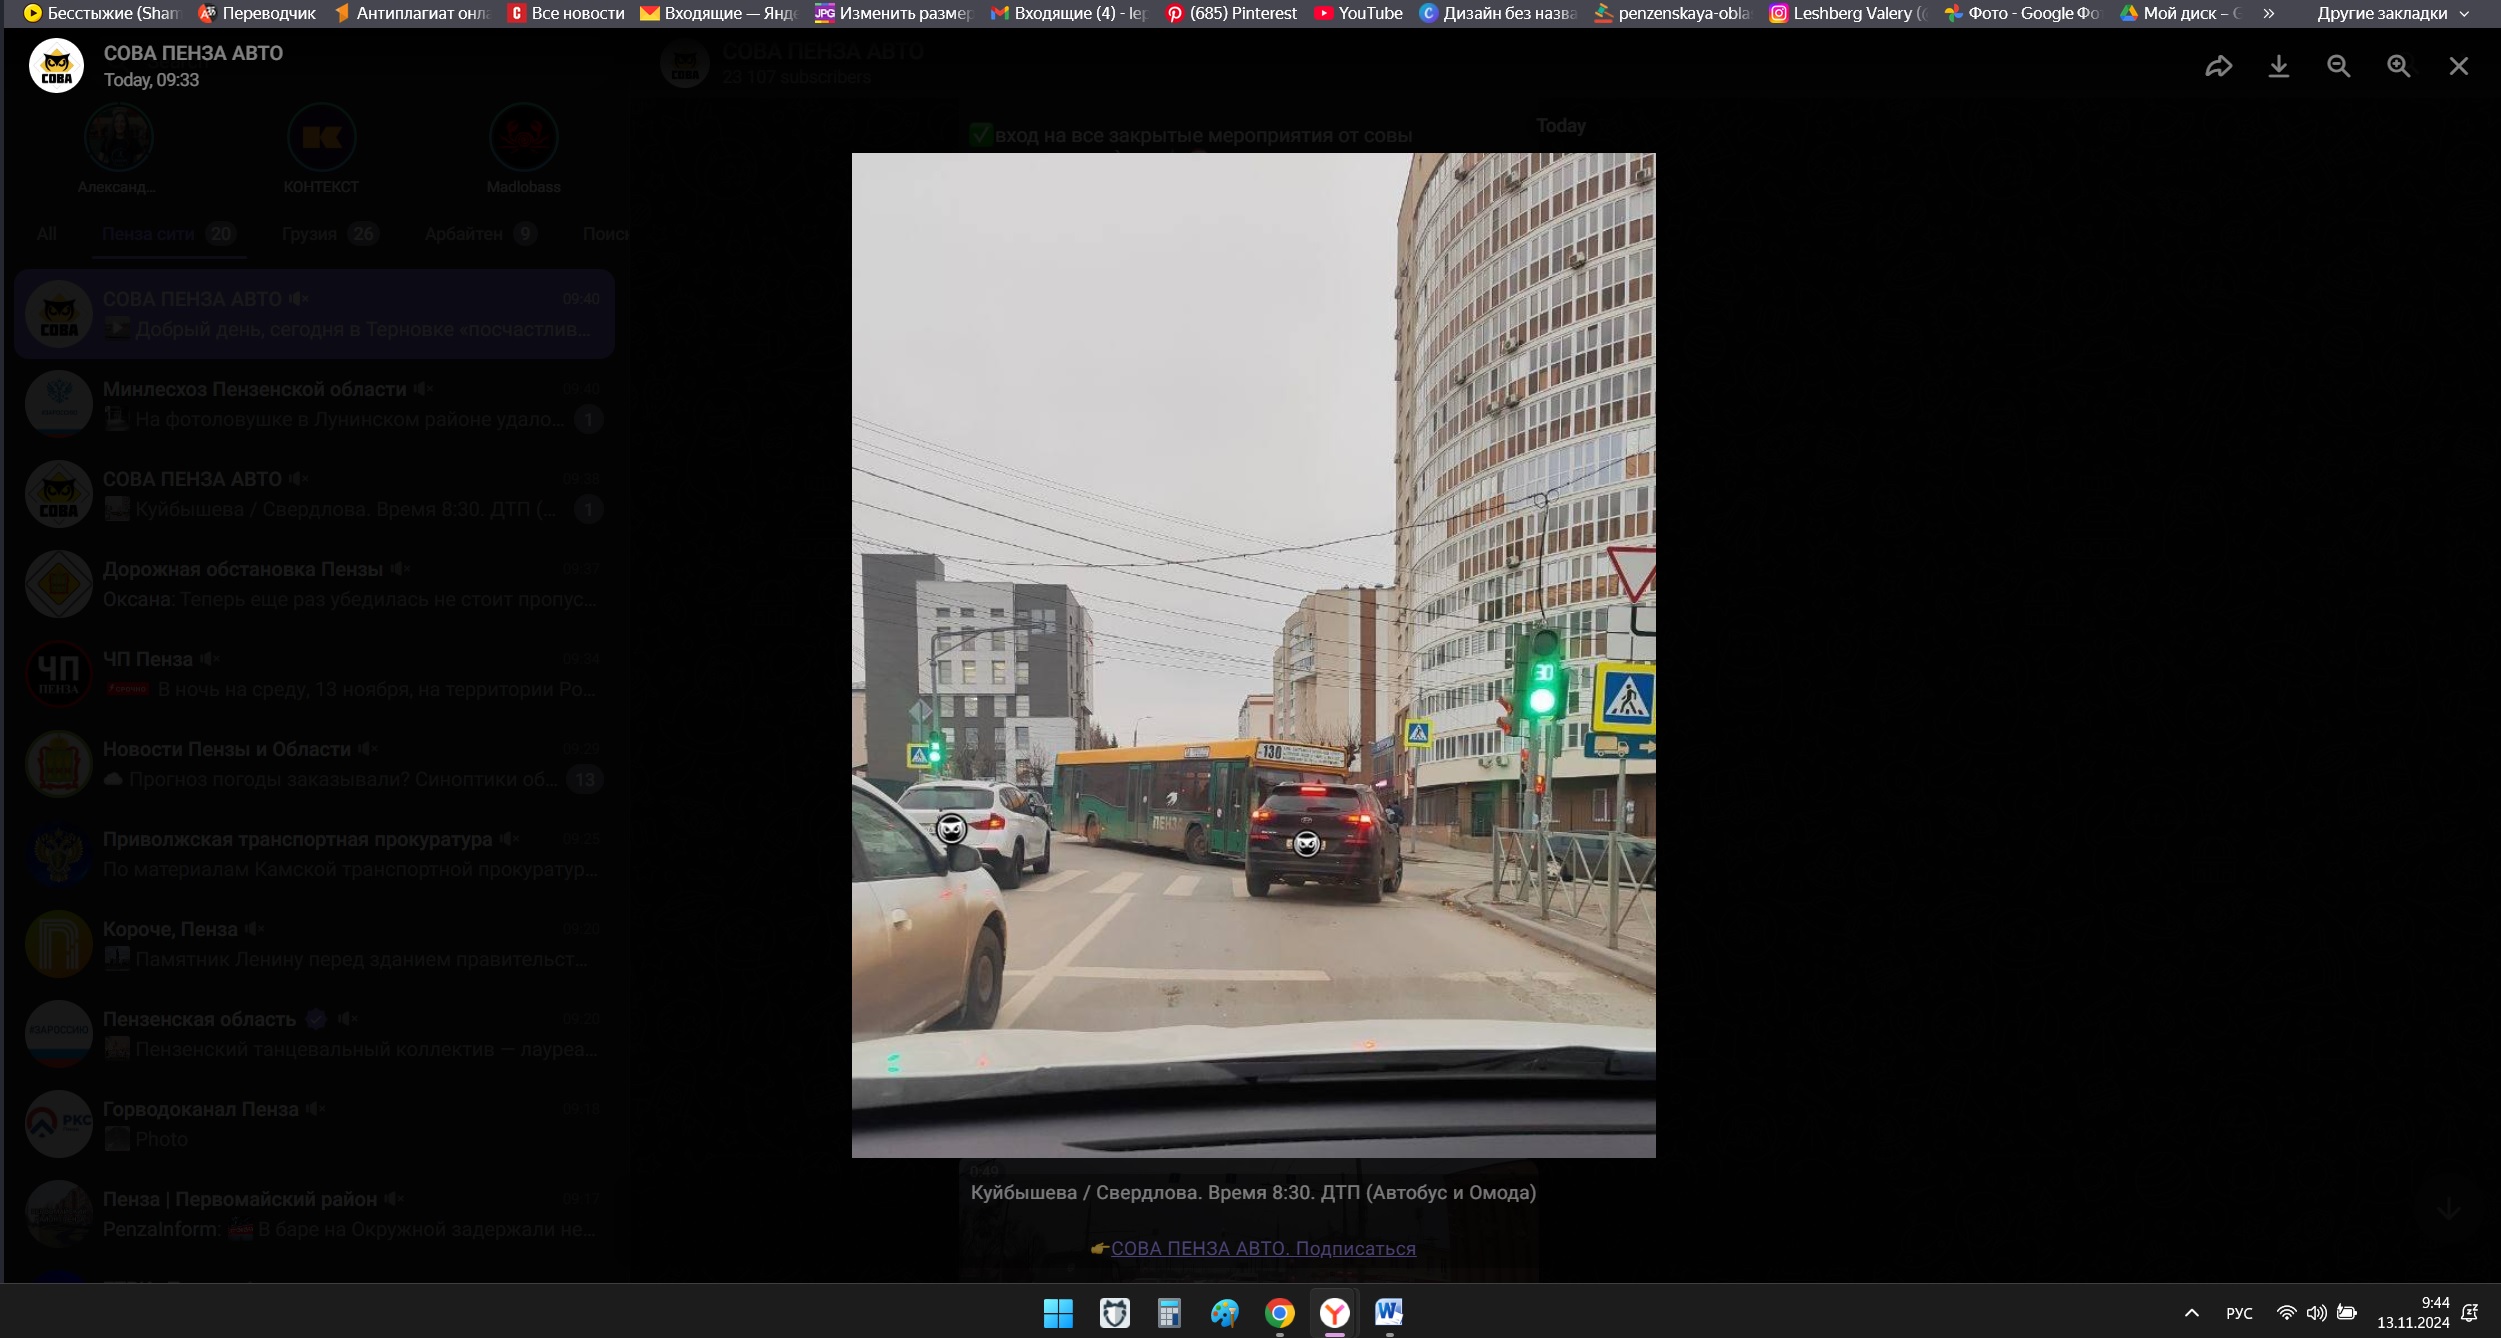Click the forward/share arrow icon
Viewport: 2501px width, 1338px height.
click(2218, 66)
